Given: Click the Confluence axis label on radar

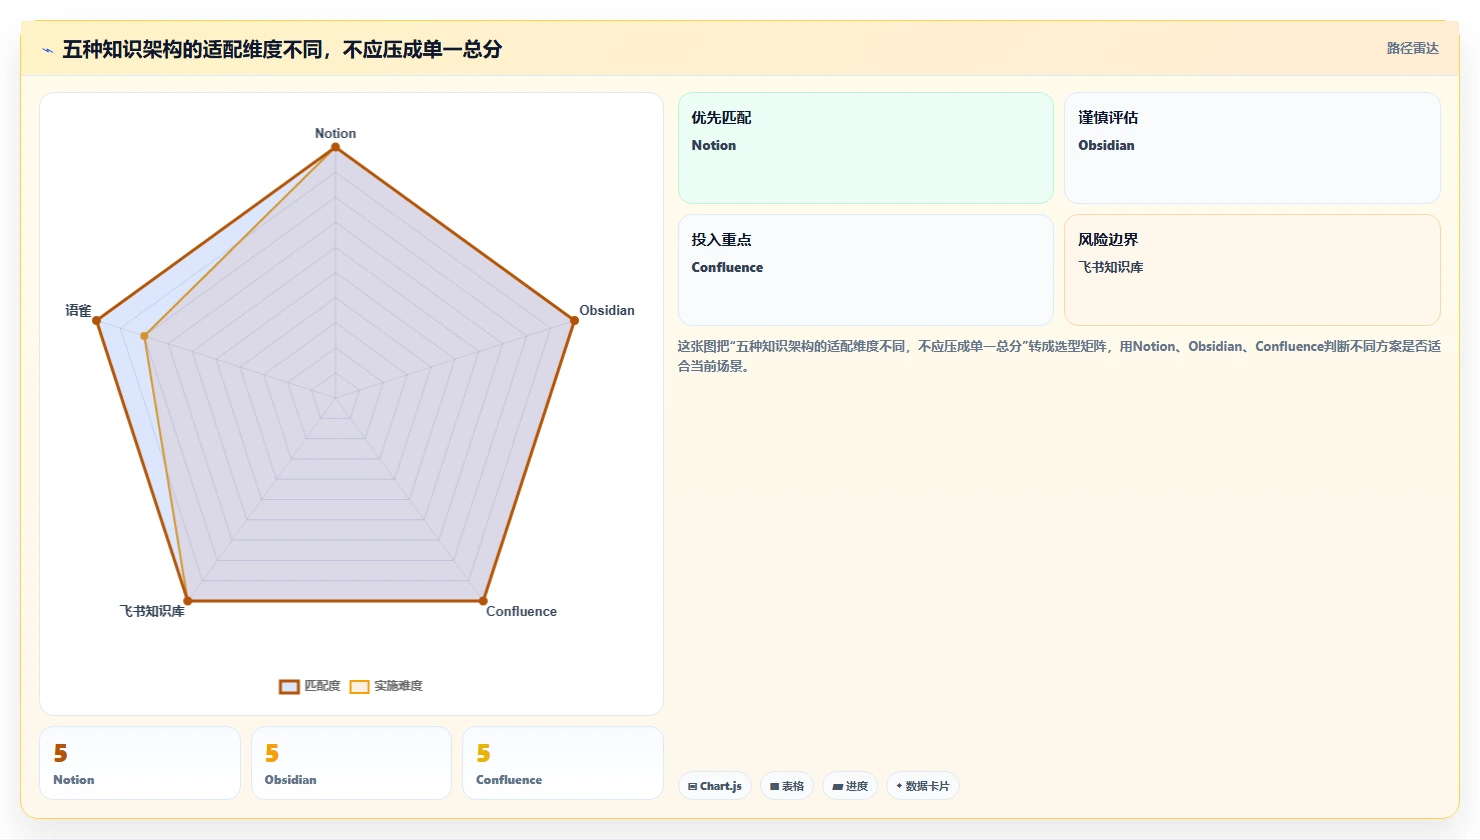Looking at the screenshot, I should point(521,611).
